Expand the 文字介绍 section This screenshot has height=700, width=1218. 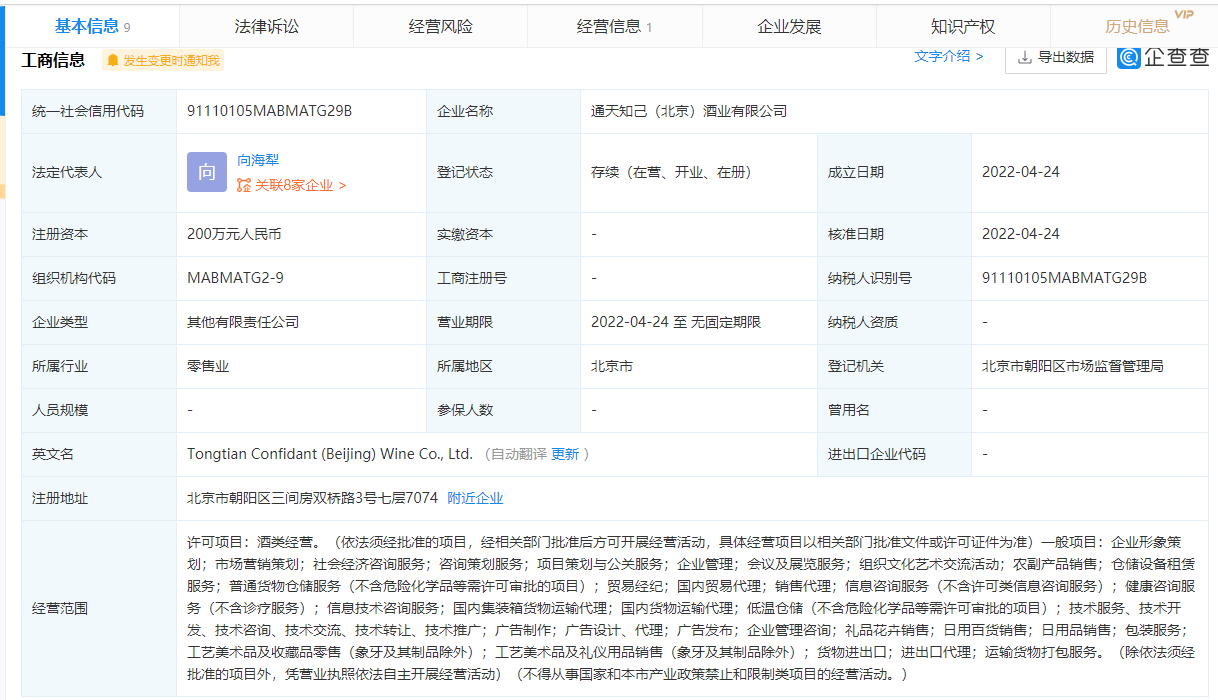(x=948, y=57)
